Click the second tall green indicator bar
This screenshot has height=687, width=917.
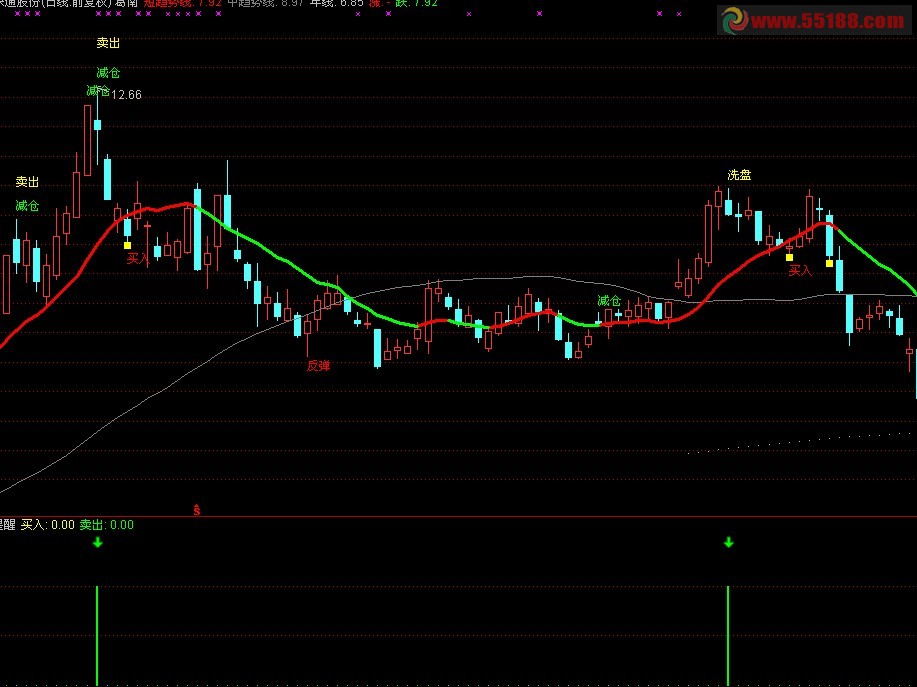728,636
